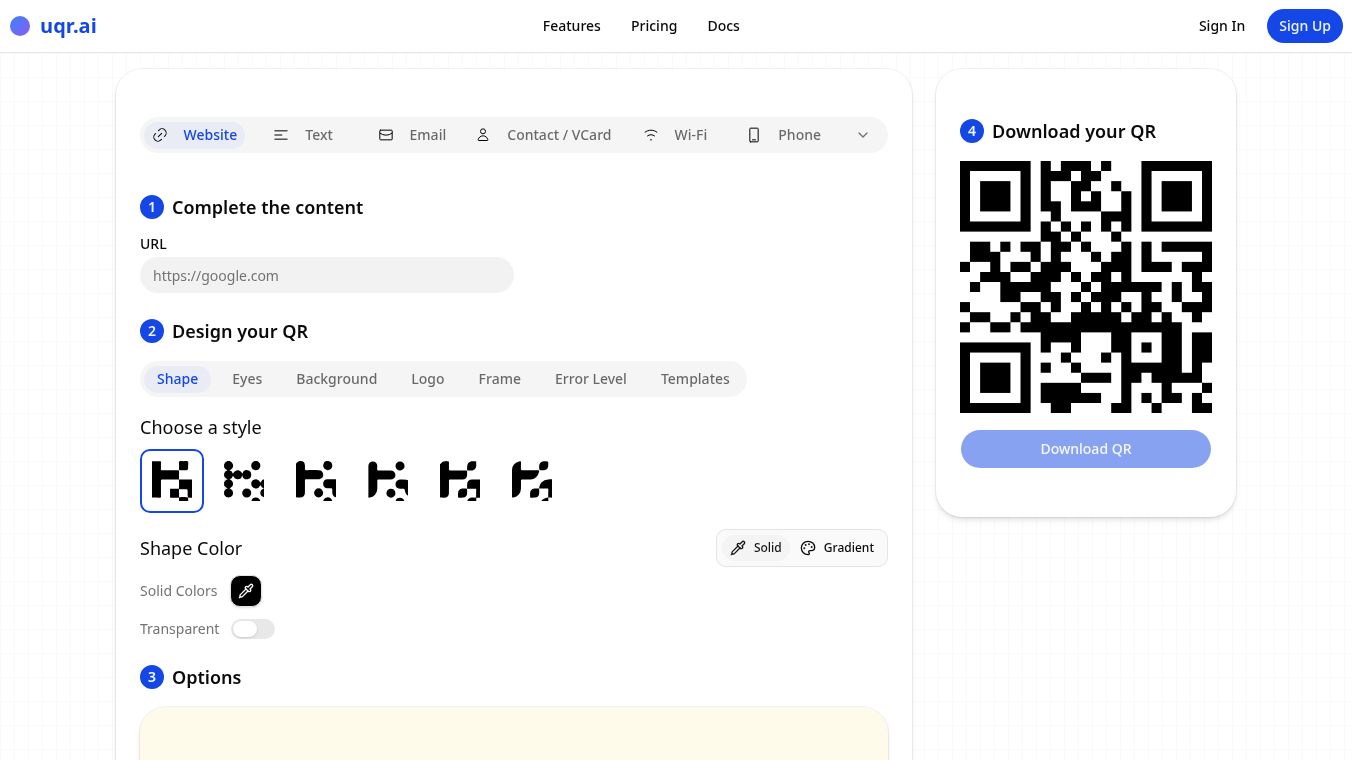
Task: Click the uqr.ai logo circle icon
Action: point(20,26)
